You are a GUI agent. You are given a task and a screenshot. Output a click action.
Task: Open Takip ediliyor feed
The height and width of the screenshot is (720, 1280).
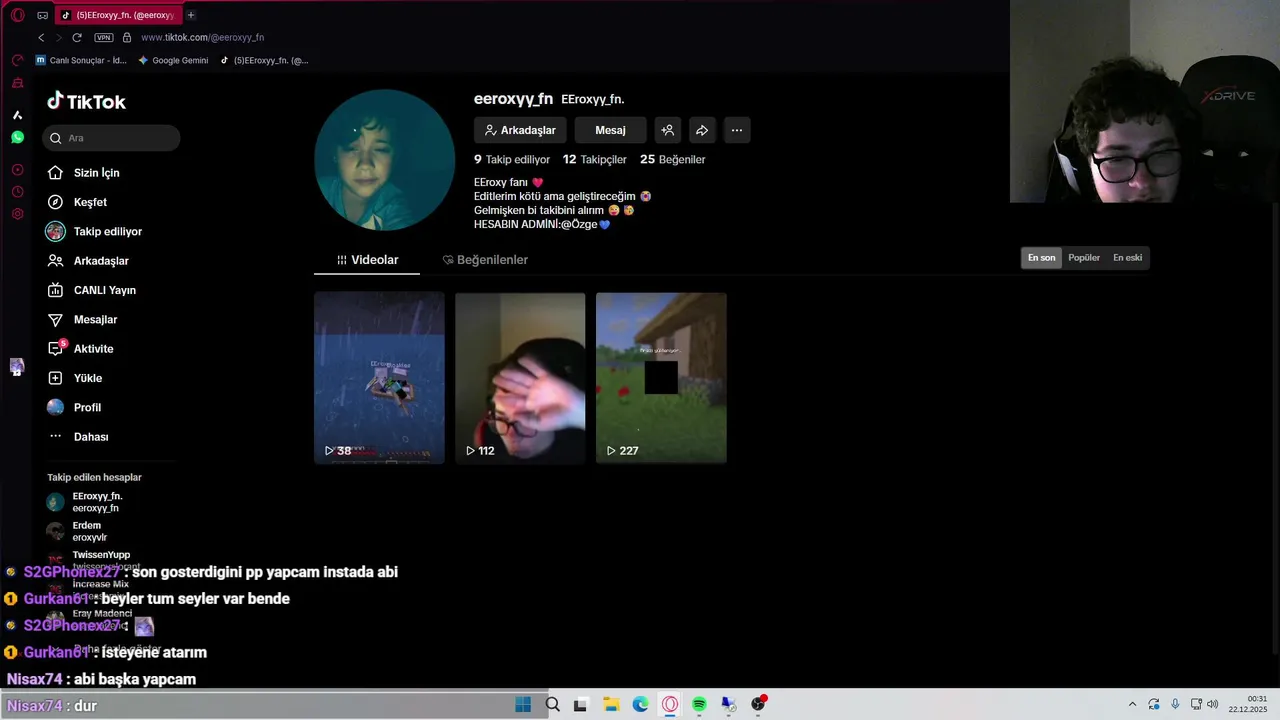[94, 231]
